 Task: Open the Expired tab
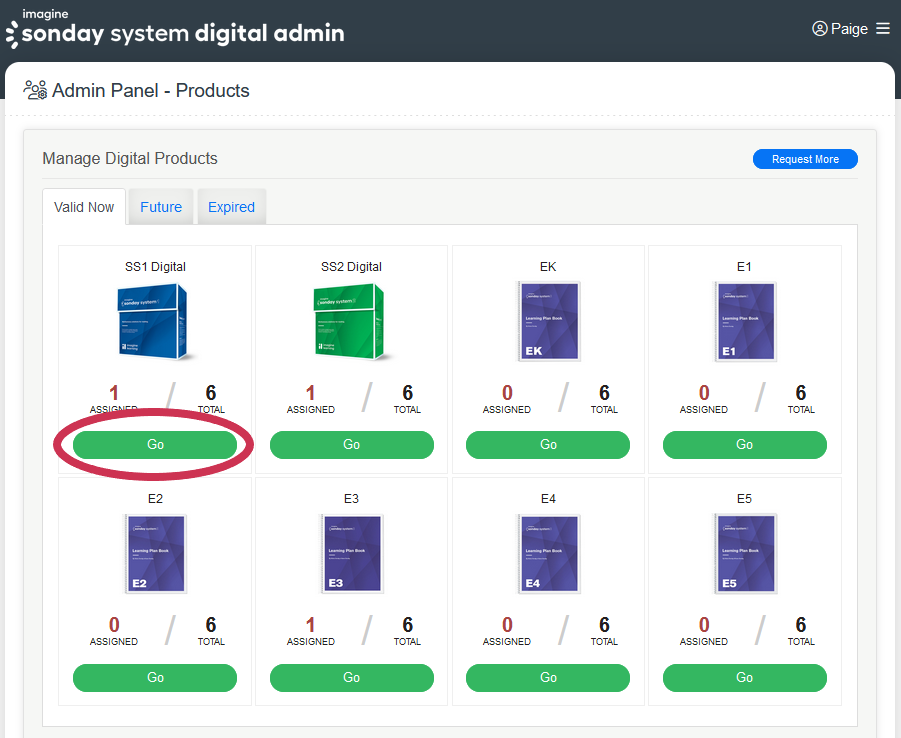[231, 207]
